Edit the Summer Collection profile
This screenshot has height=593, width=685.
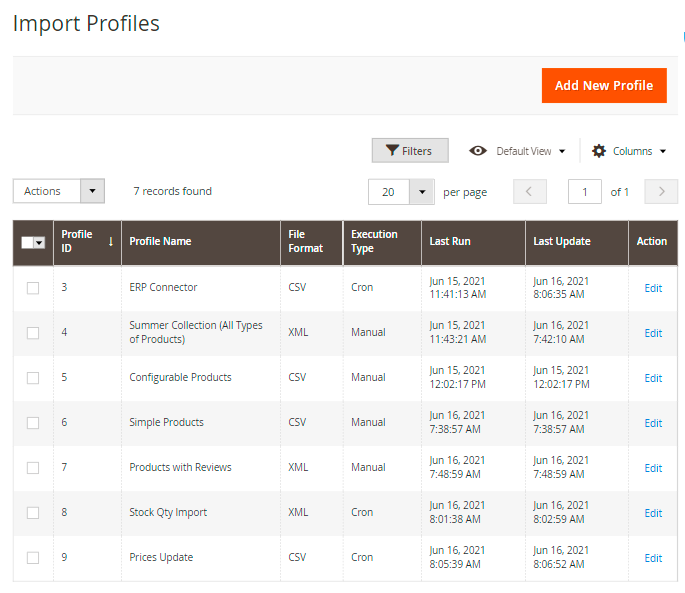pyautogui.click(x=653, y=333)
